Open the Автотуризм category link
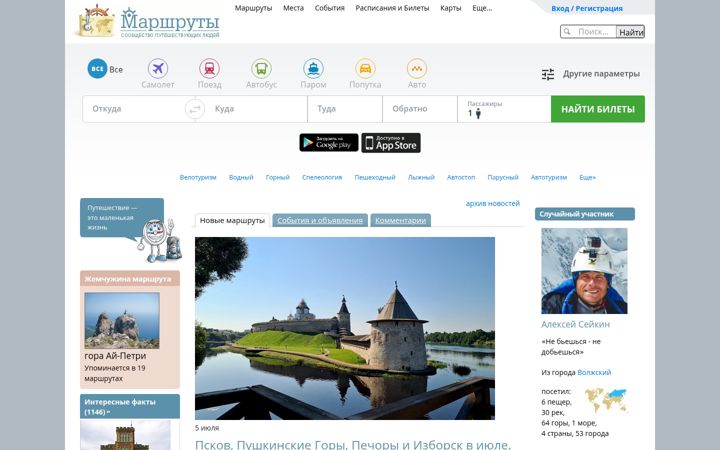The width and height of the screenshot is (720, 450). pyautogui.click(x=549, y=177)
